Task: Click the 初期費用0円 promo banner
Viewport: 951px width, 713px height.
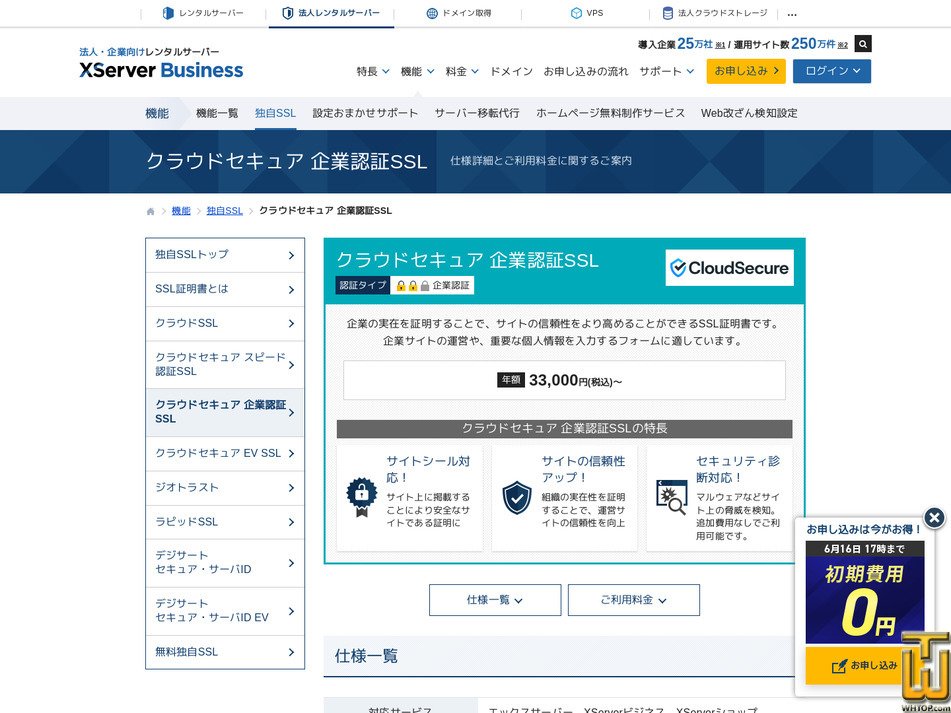Action: point(865,594)
